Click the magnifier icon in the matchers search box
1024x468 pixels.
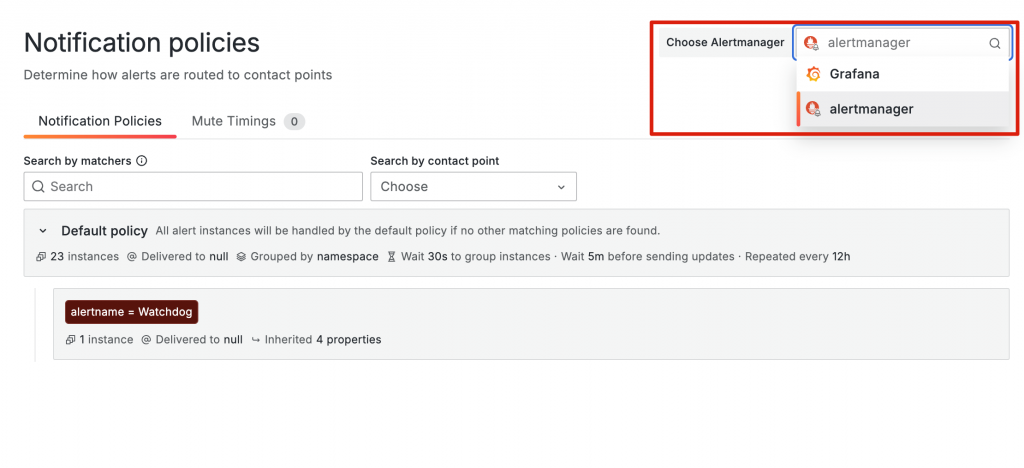38,187
